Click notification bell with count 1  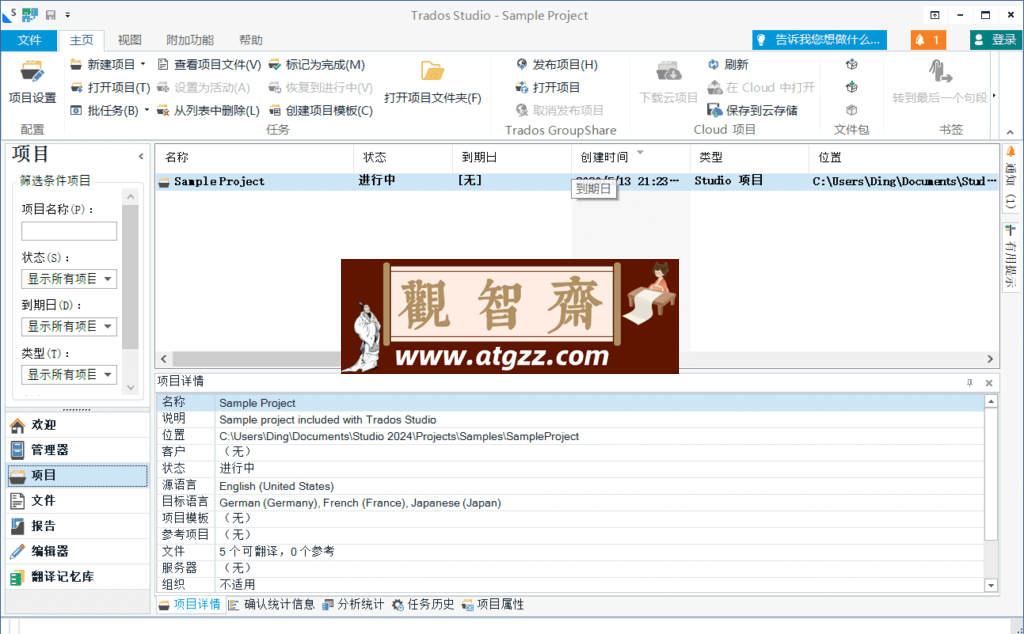coord(927,40)
